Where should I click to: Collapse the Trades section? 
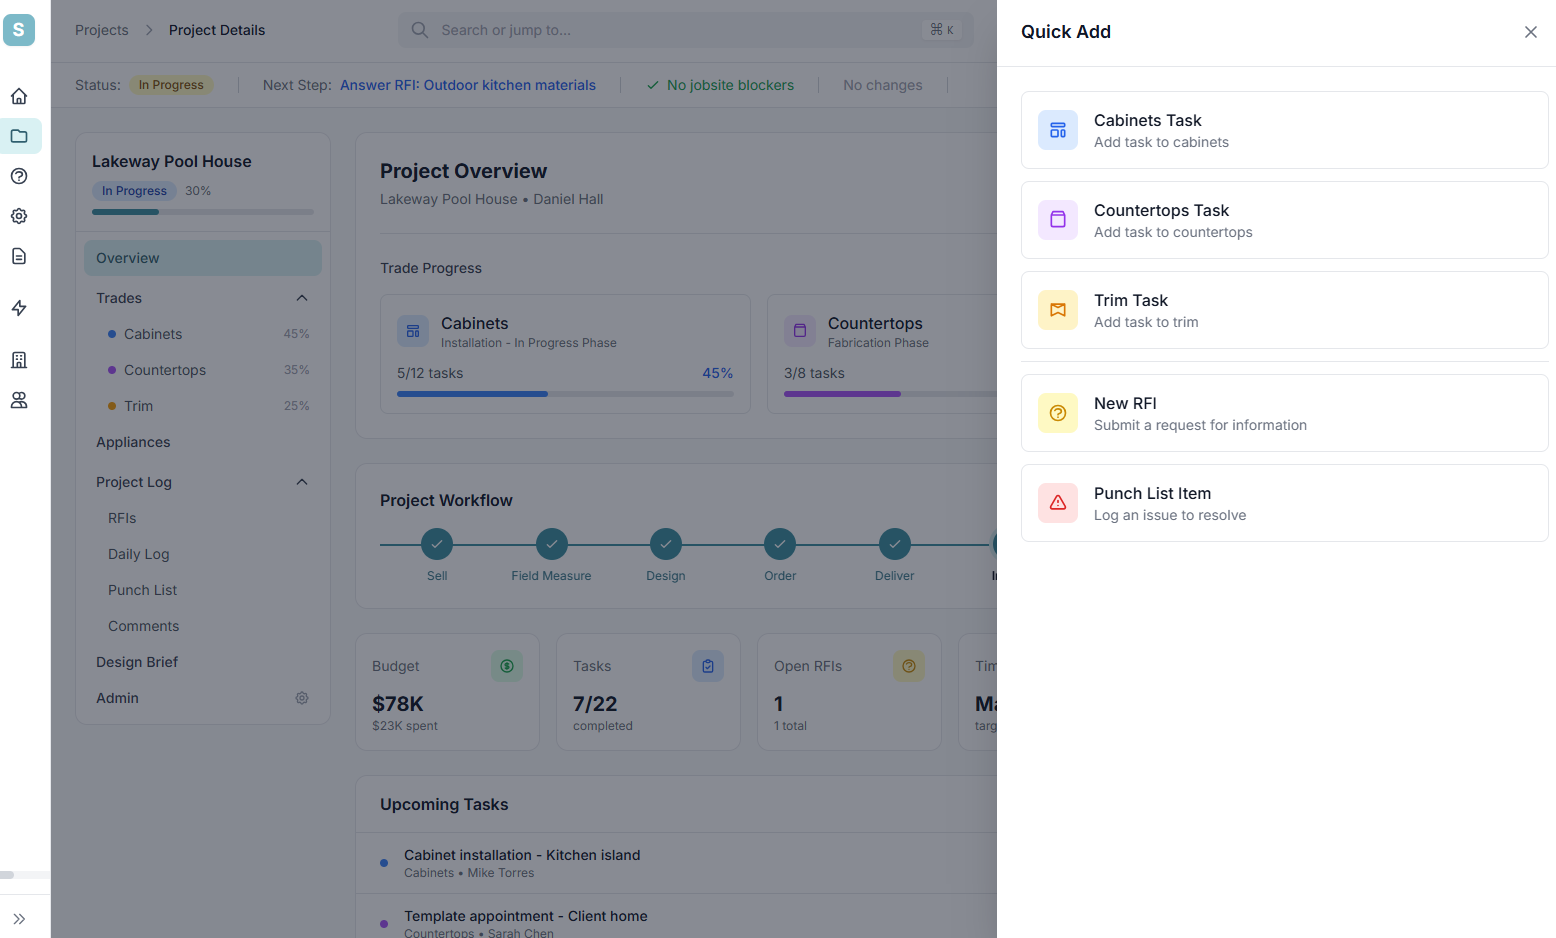pos(301,297)
